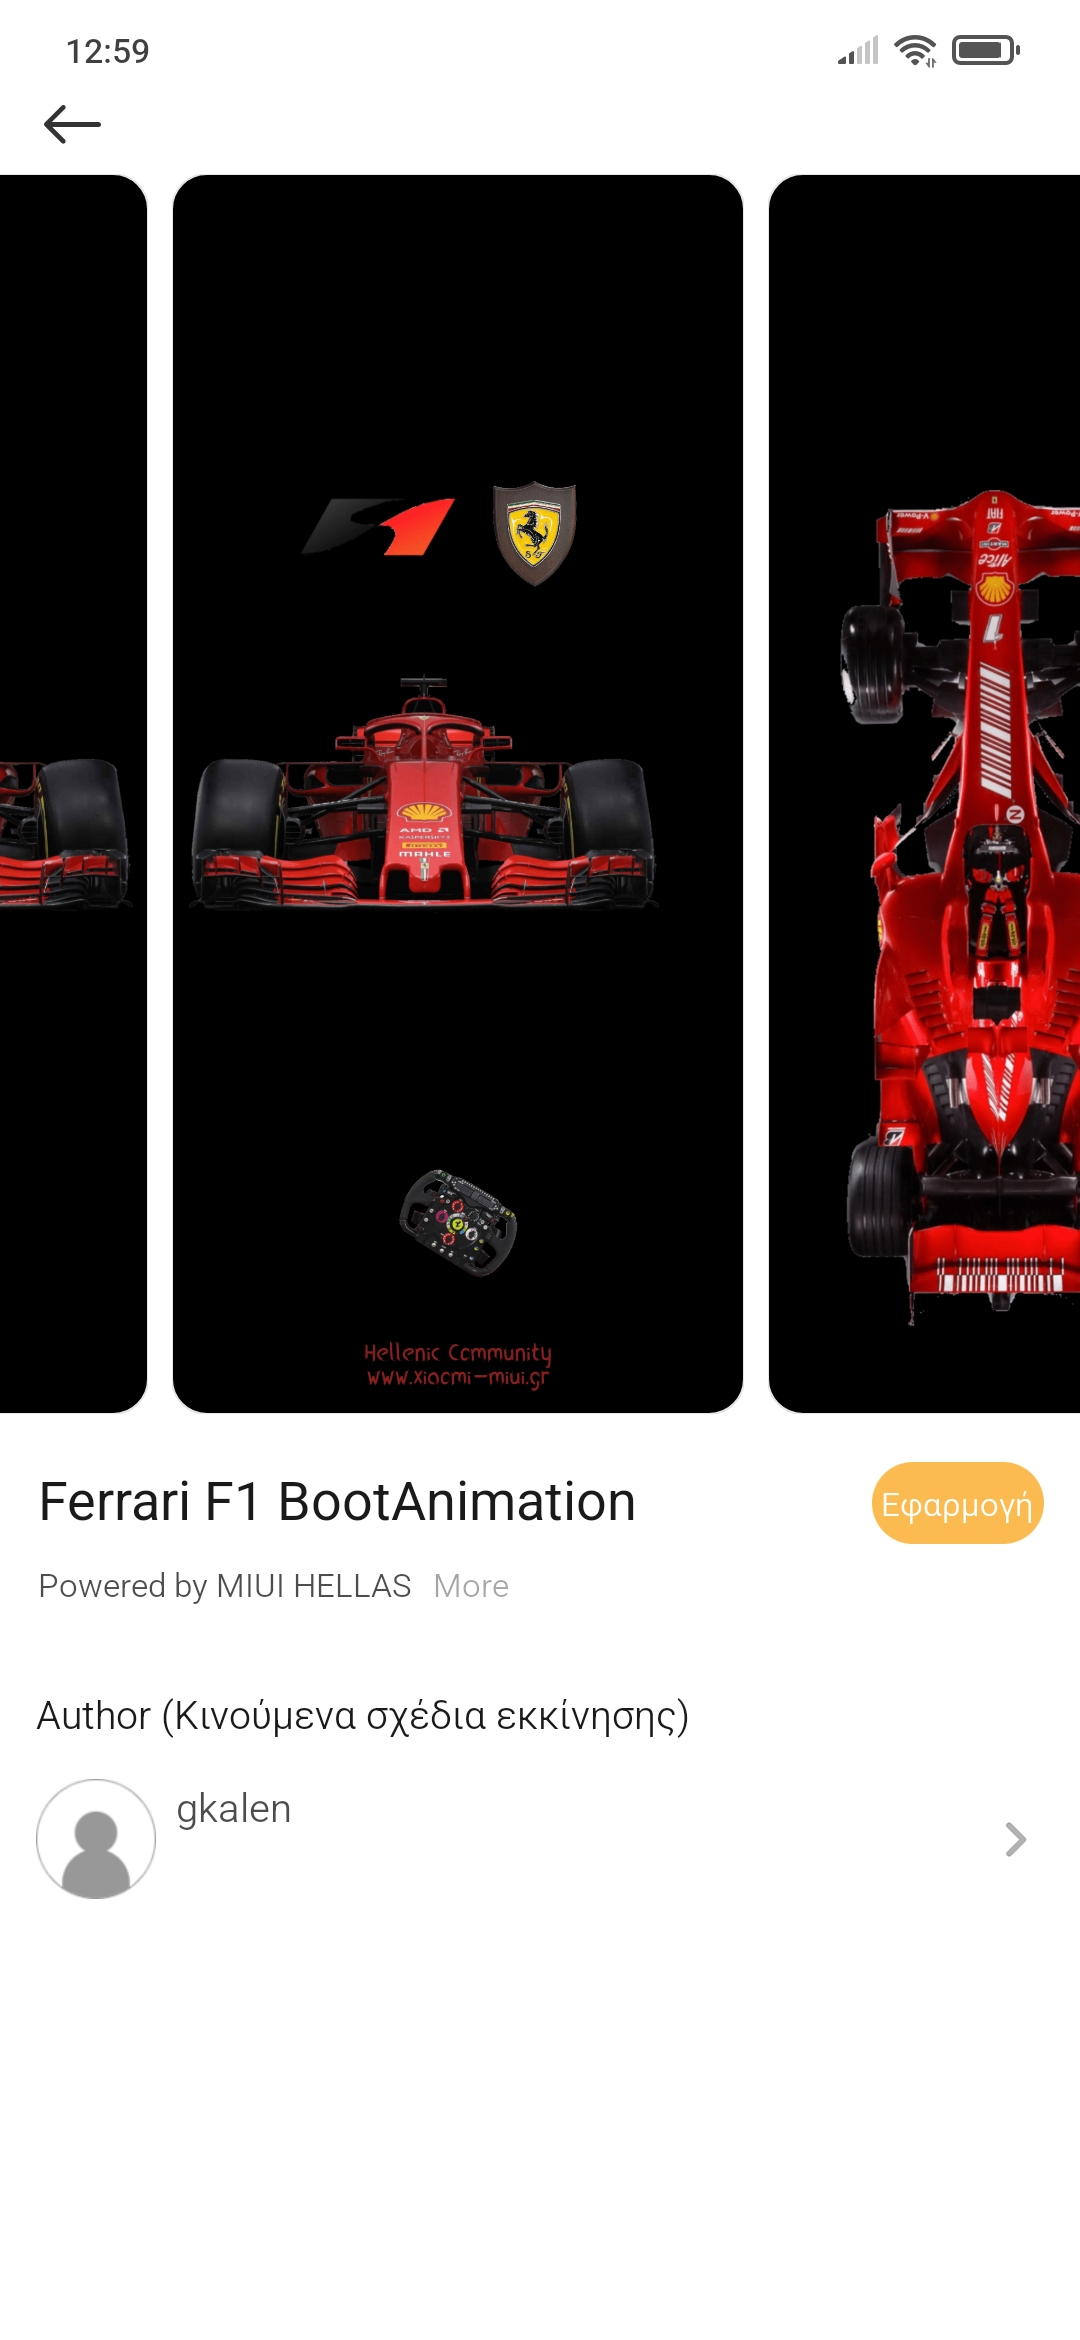Tap the back arrow icon

[72, 124]
